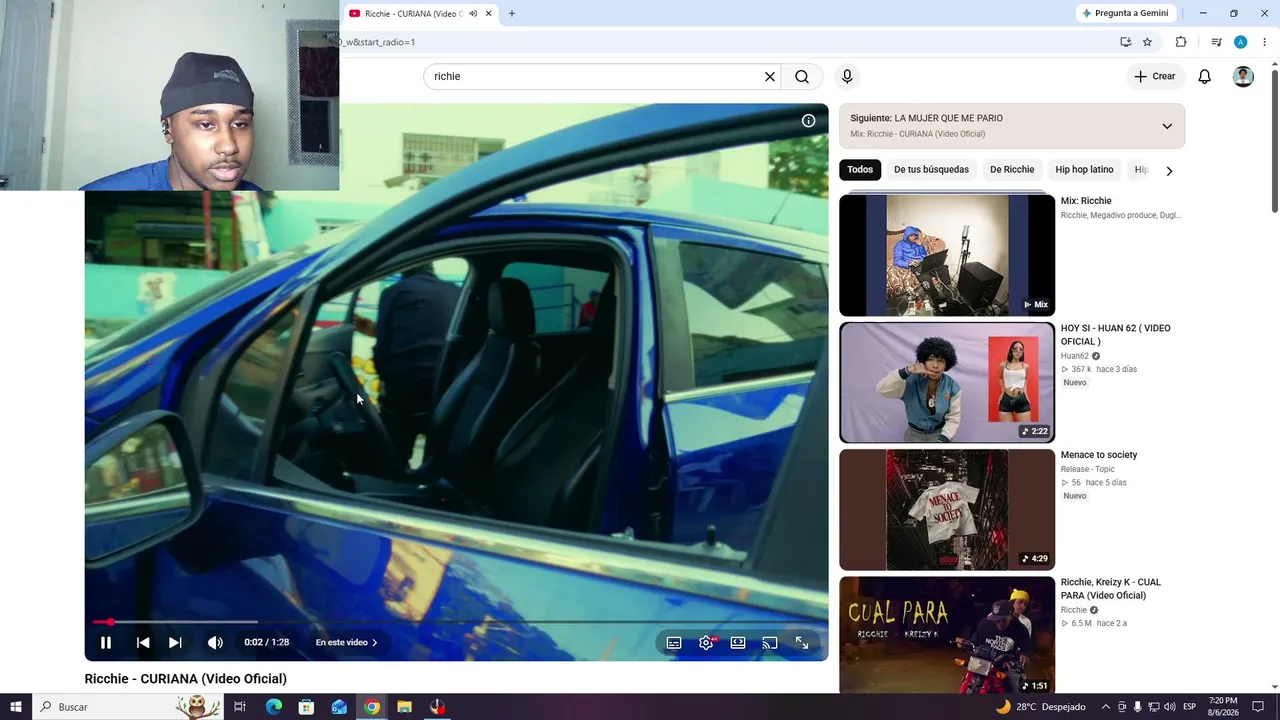Seek using the red video progress bar
This screenshot has height=720, width=1280.
pyautogui.click(x=456, y=622)
